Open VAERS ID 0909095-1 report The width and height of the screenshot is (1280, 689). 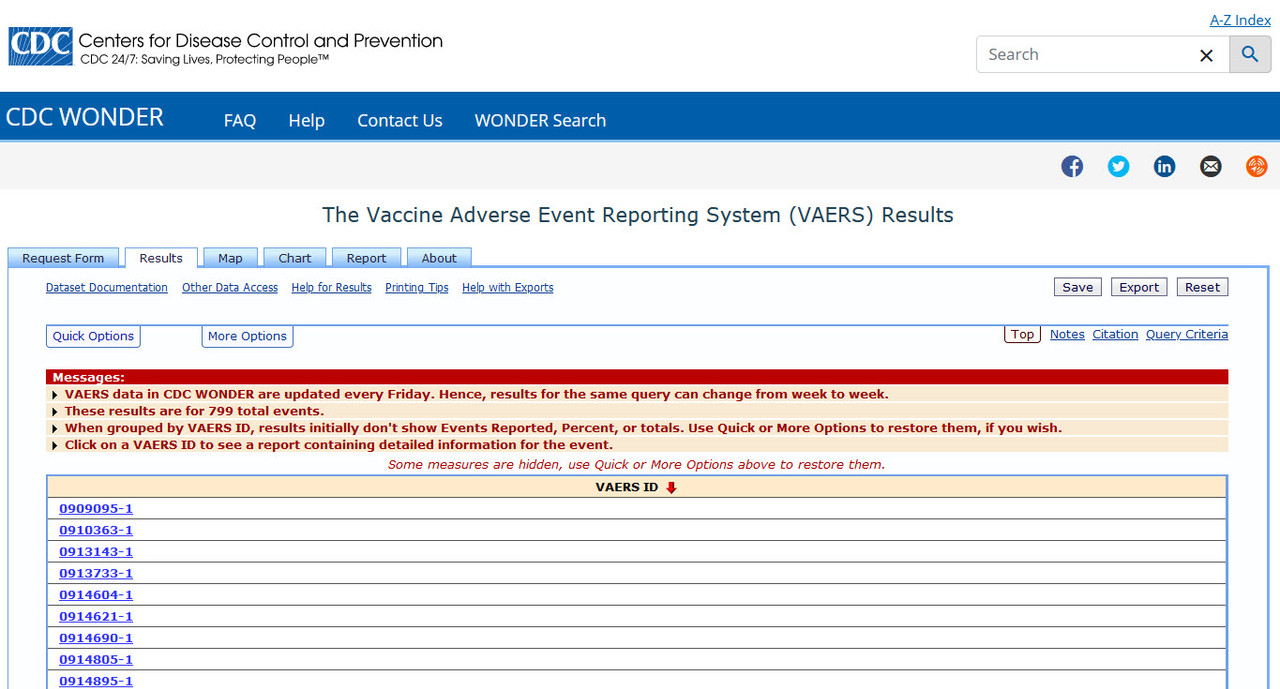coord(96,509)
